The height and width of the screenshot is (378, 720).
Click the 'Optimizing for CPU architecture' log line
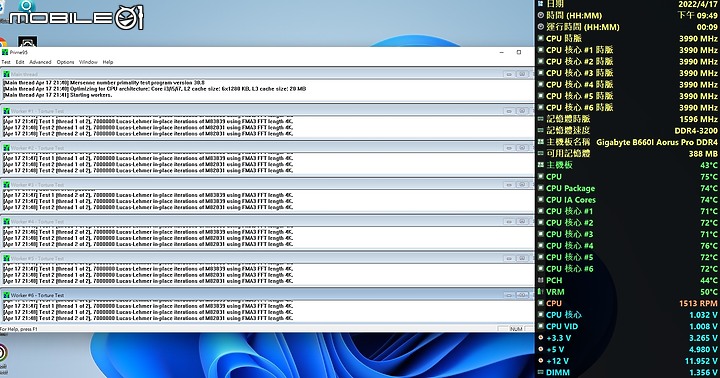tap(155, 89)
